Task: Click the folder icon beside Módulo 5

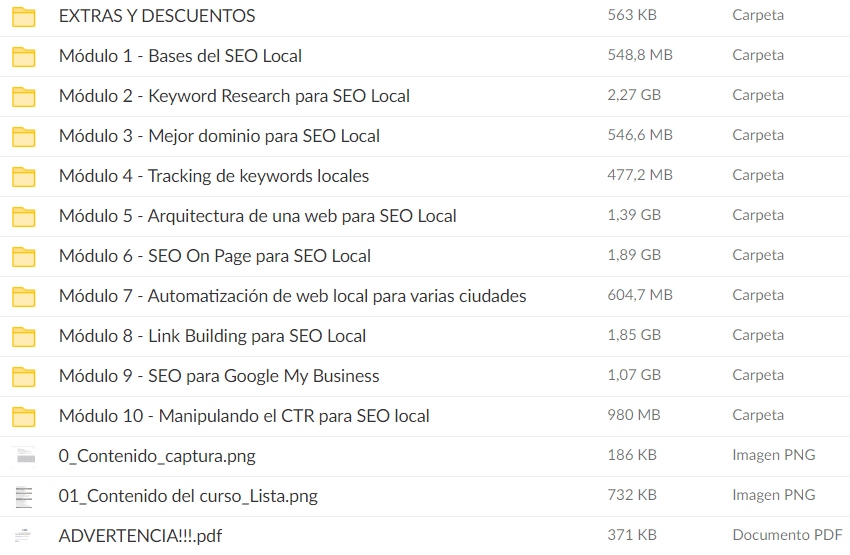Action: [x=24, y=216]
